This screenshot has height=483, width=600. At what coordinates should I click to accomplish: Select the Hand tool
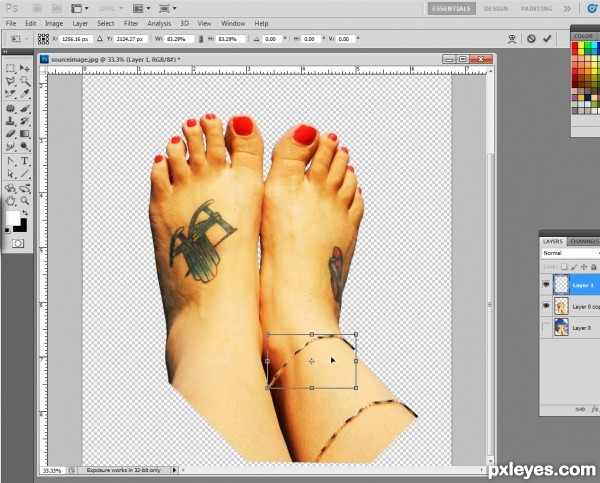(10, 201)
